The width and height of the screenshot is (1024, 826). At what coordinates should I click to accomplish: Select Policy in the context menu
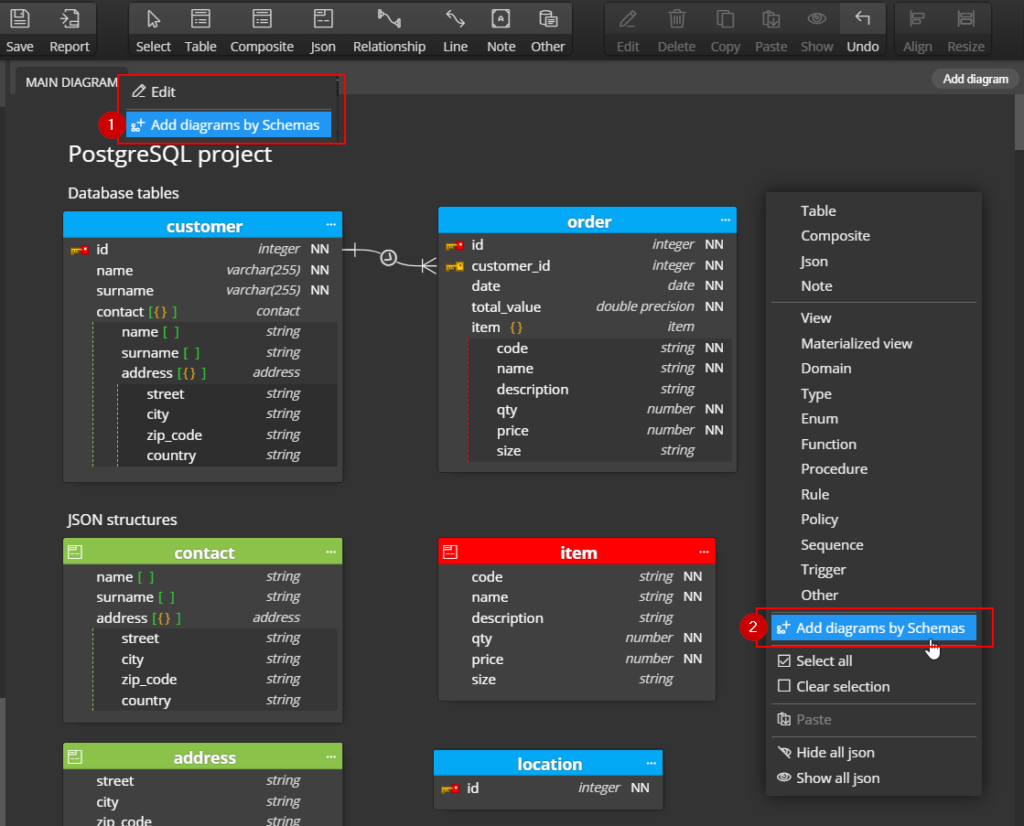[820, 519]
